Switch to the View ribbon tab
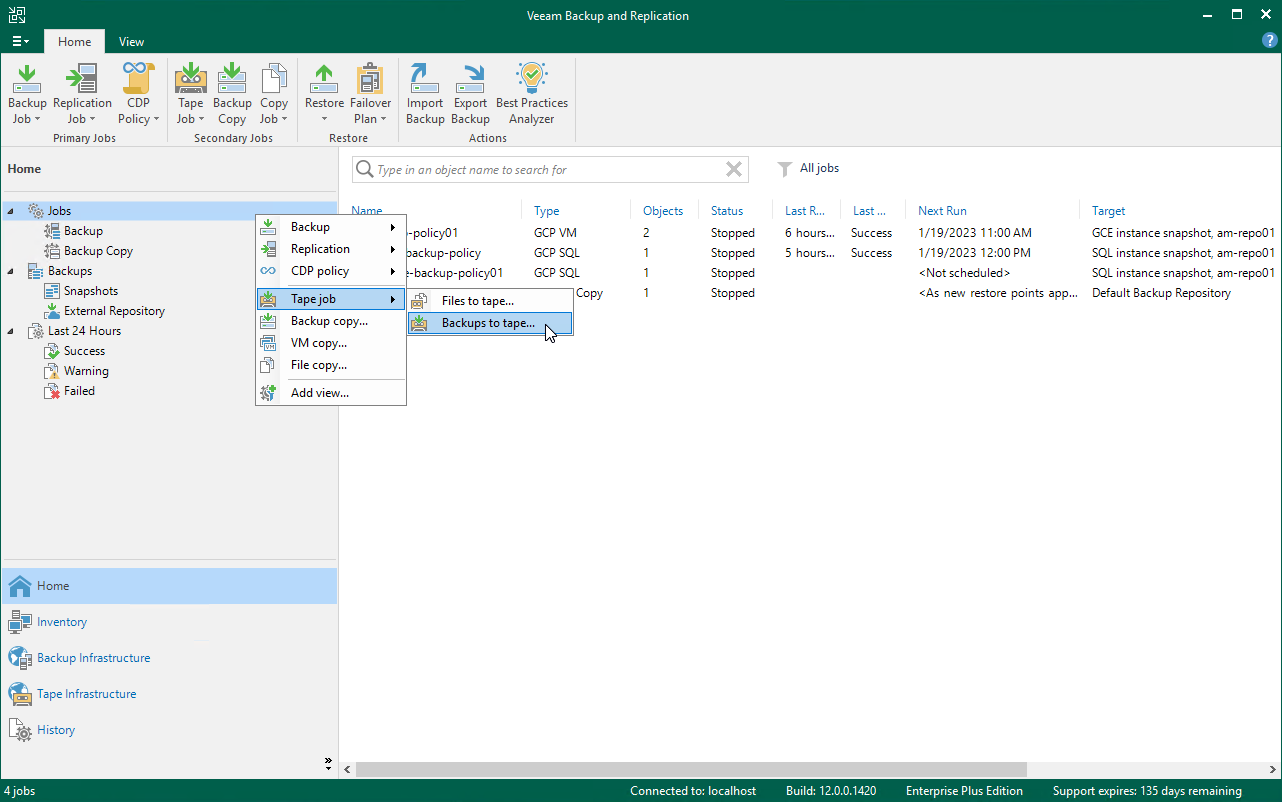1282x802 pixels. [x=131, y=42]
